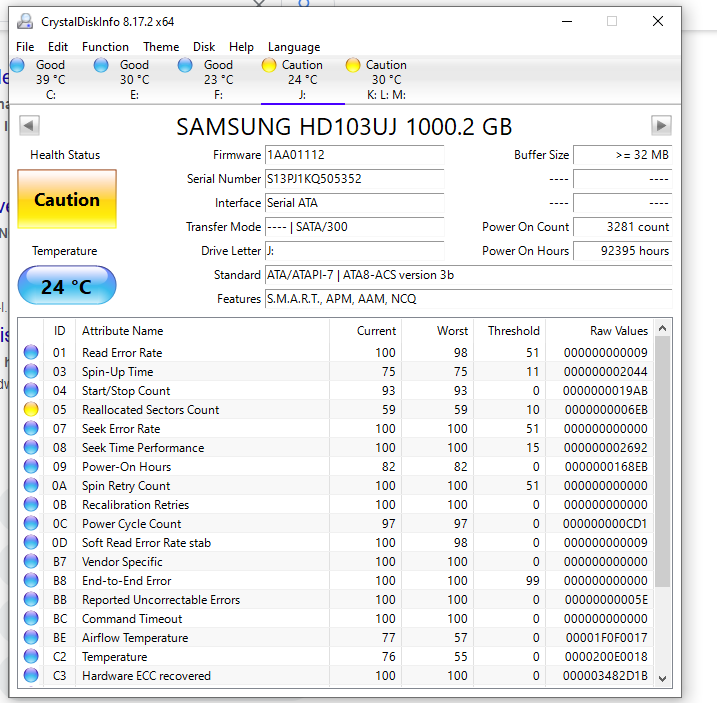Click the Interface field Serial ATA
717x703 pixels.
click(354, 203)
